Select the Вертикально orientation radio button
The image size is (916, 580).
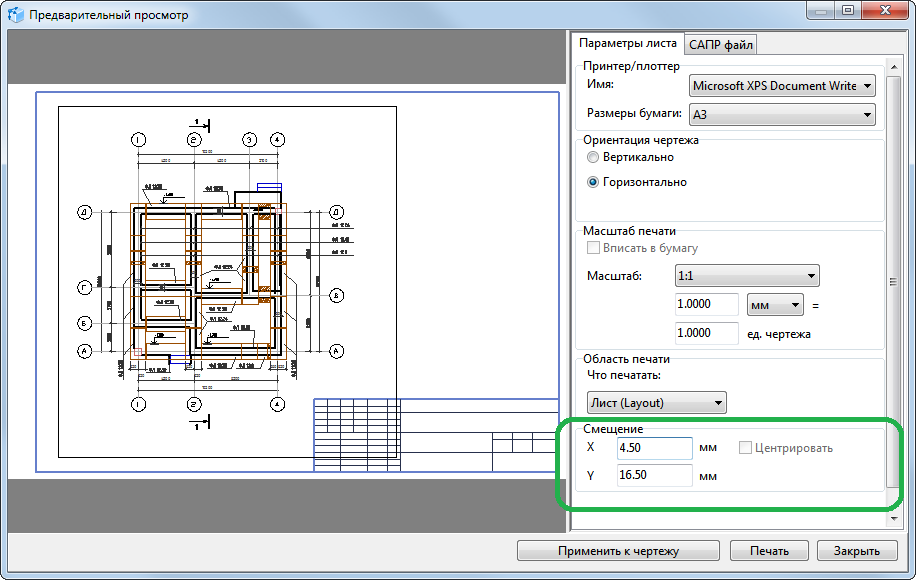pyautogui.click(x=593, y=157)
